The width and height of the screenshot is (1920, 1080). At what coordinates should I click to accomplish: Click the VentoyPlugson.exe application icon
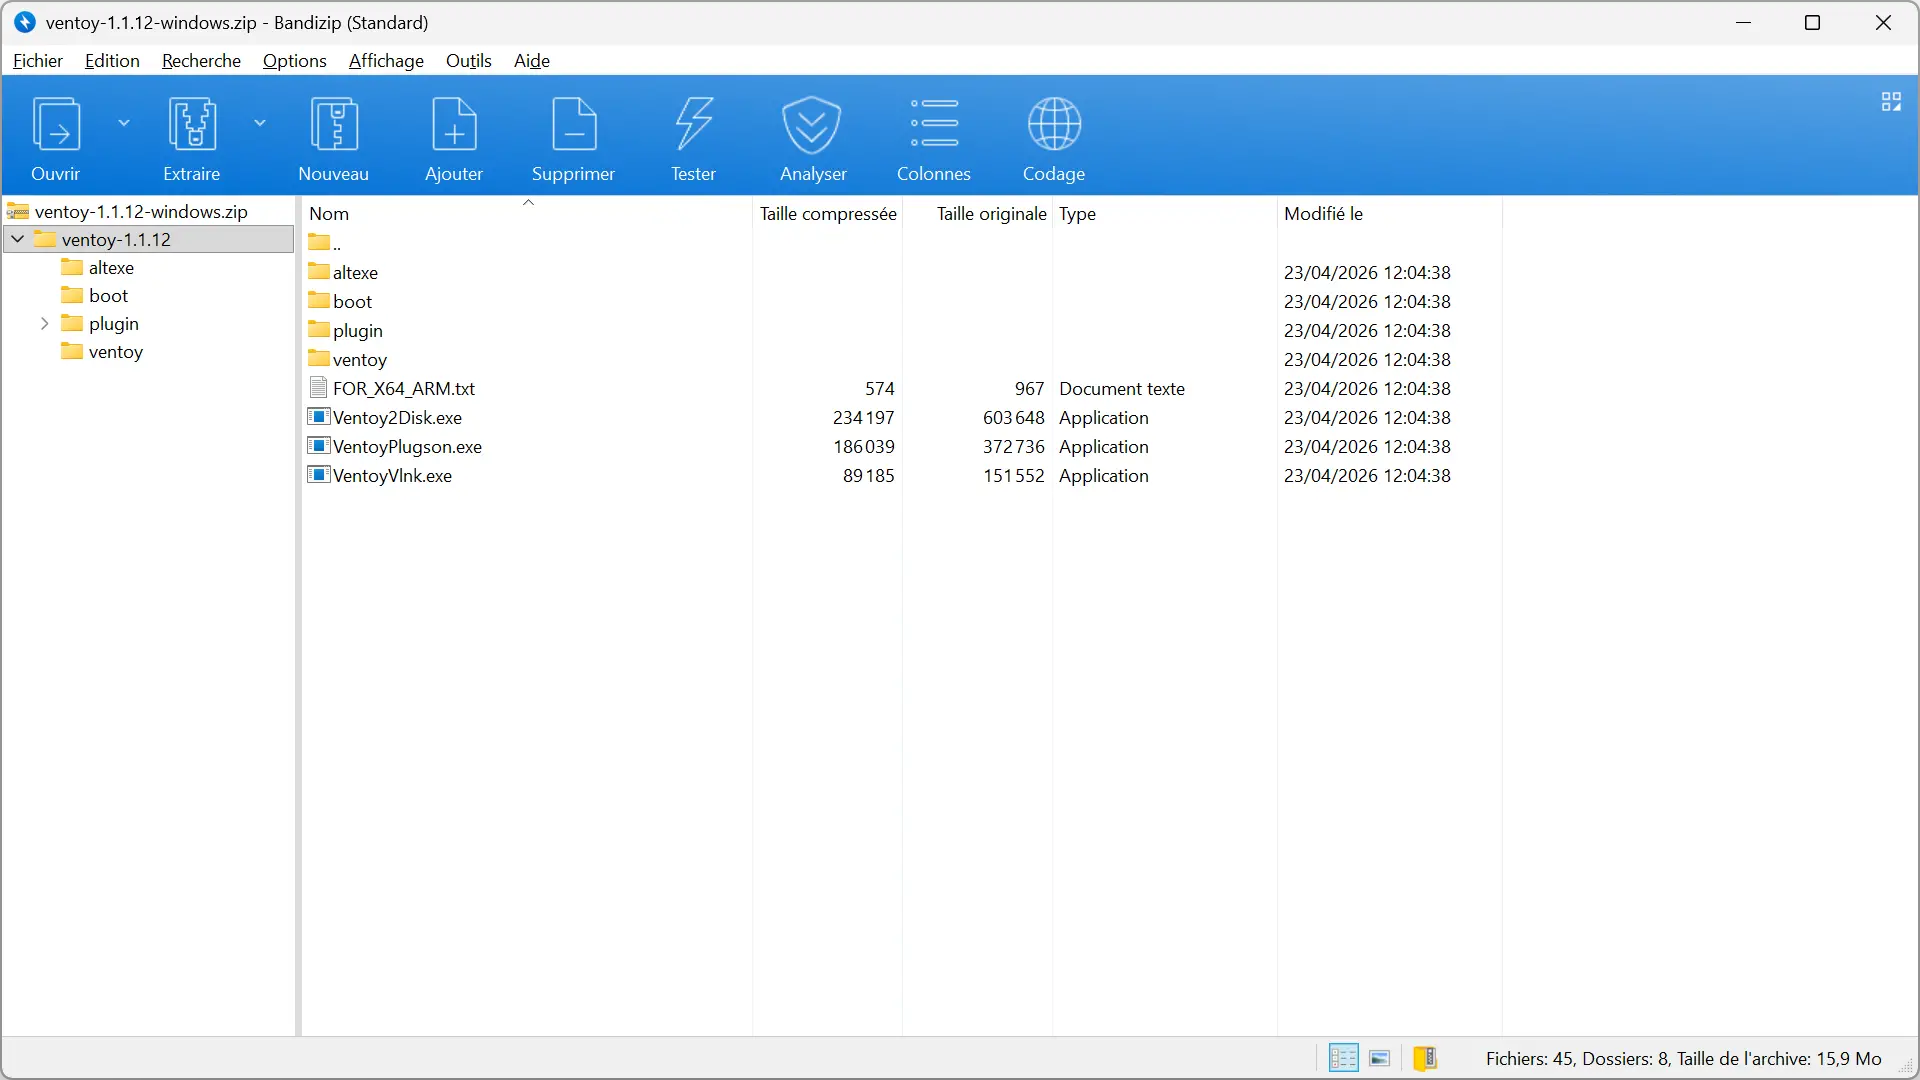319,445
